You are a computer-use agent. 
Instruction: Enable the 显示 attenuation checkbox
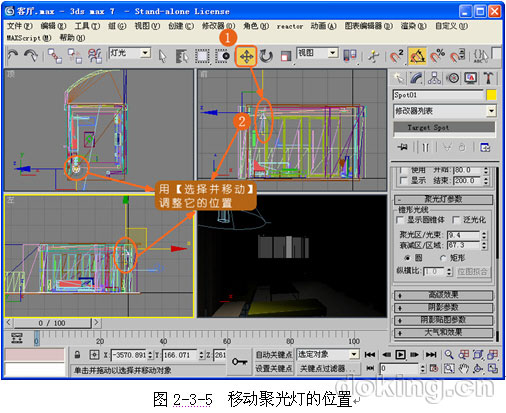[x=403, y=180]
